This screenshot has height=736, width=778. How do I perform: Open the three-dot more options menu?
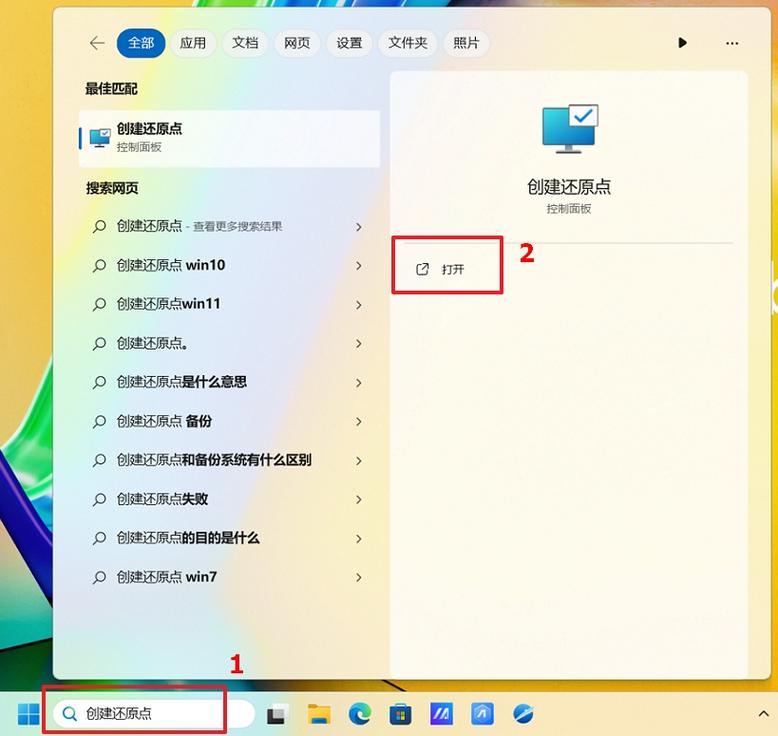coord(732,43)
